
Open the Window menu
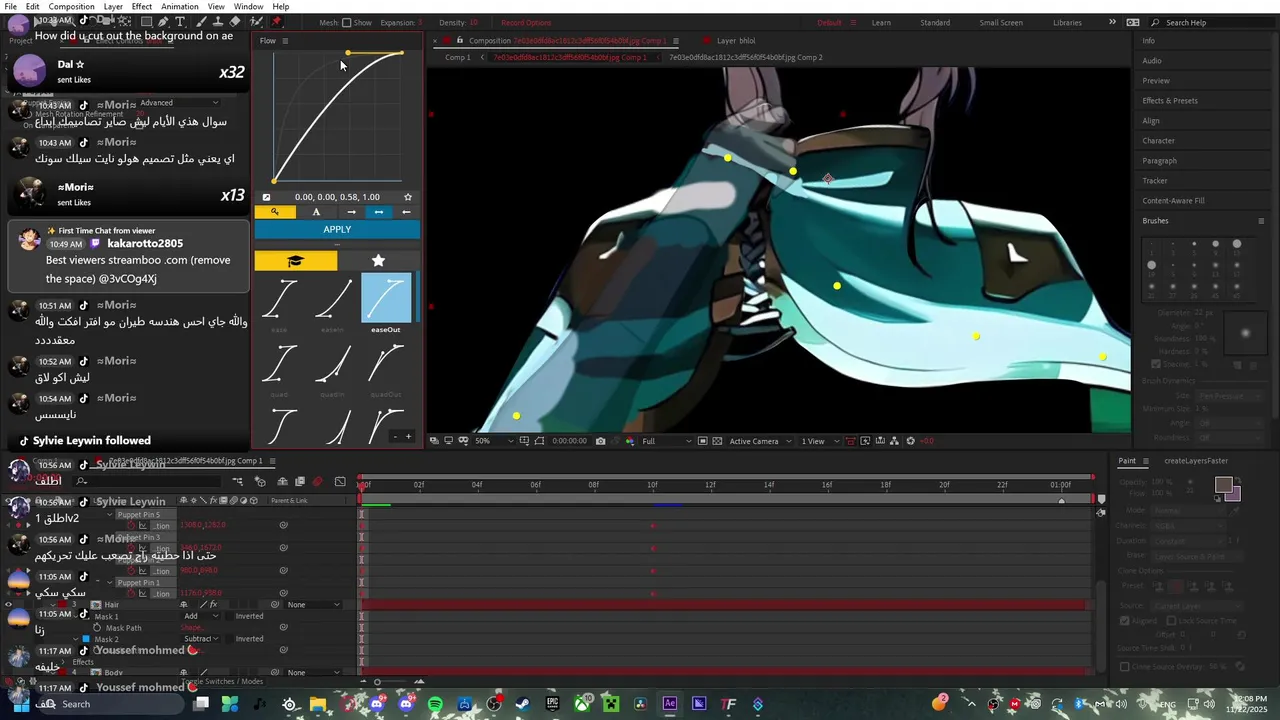point(248,6)
